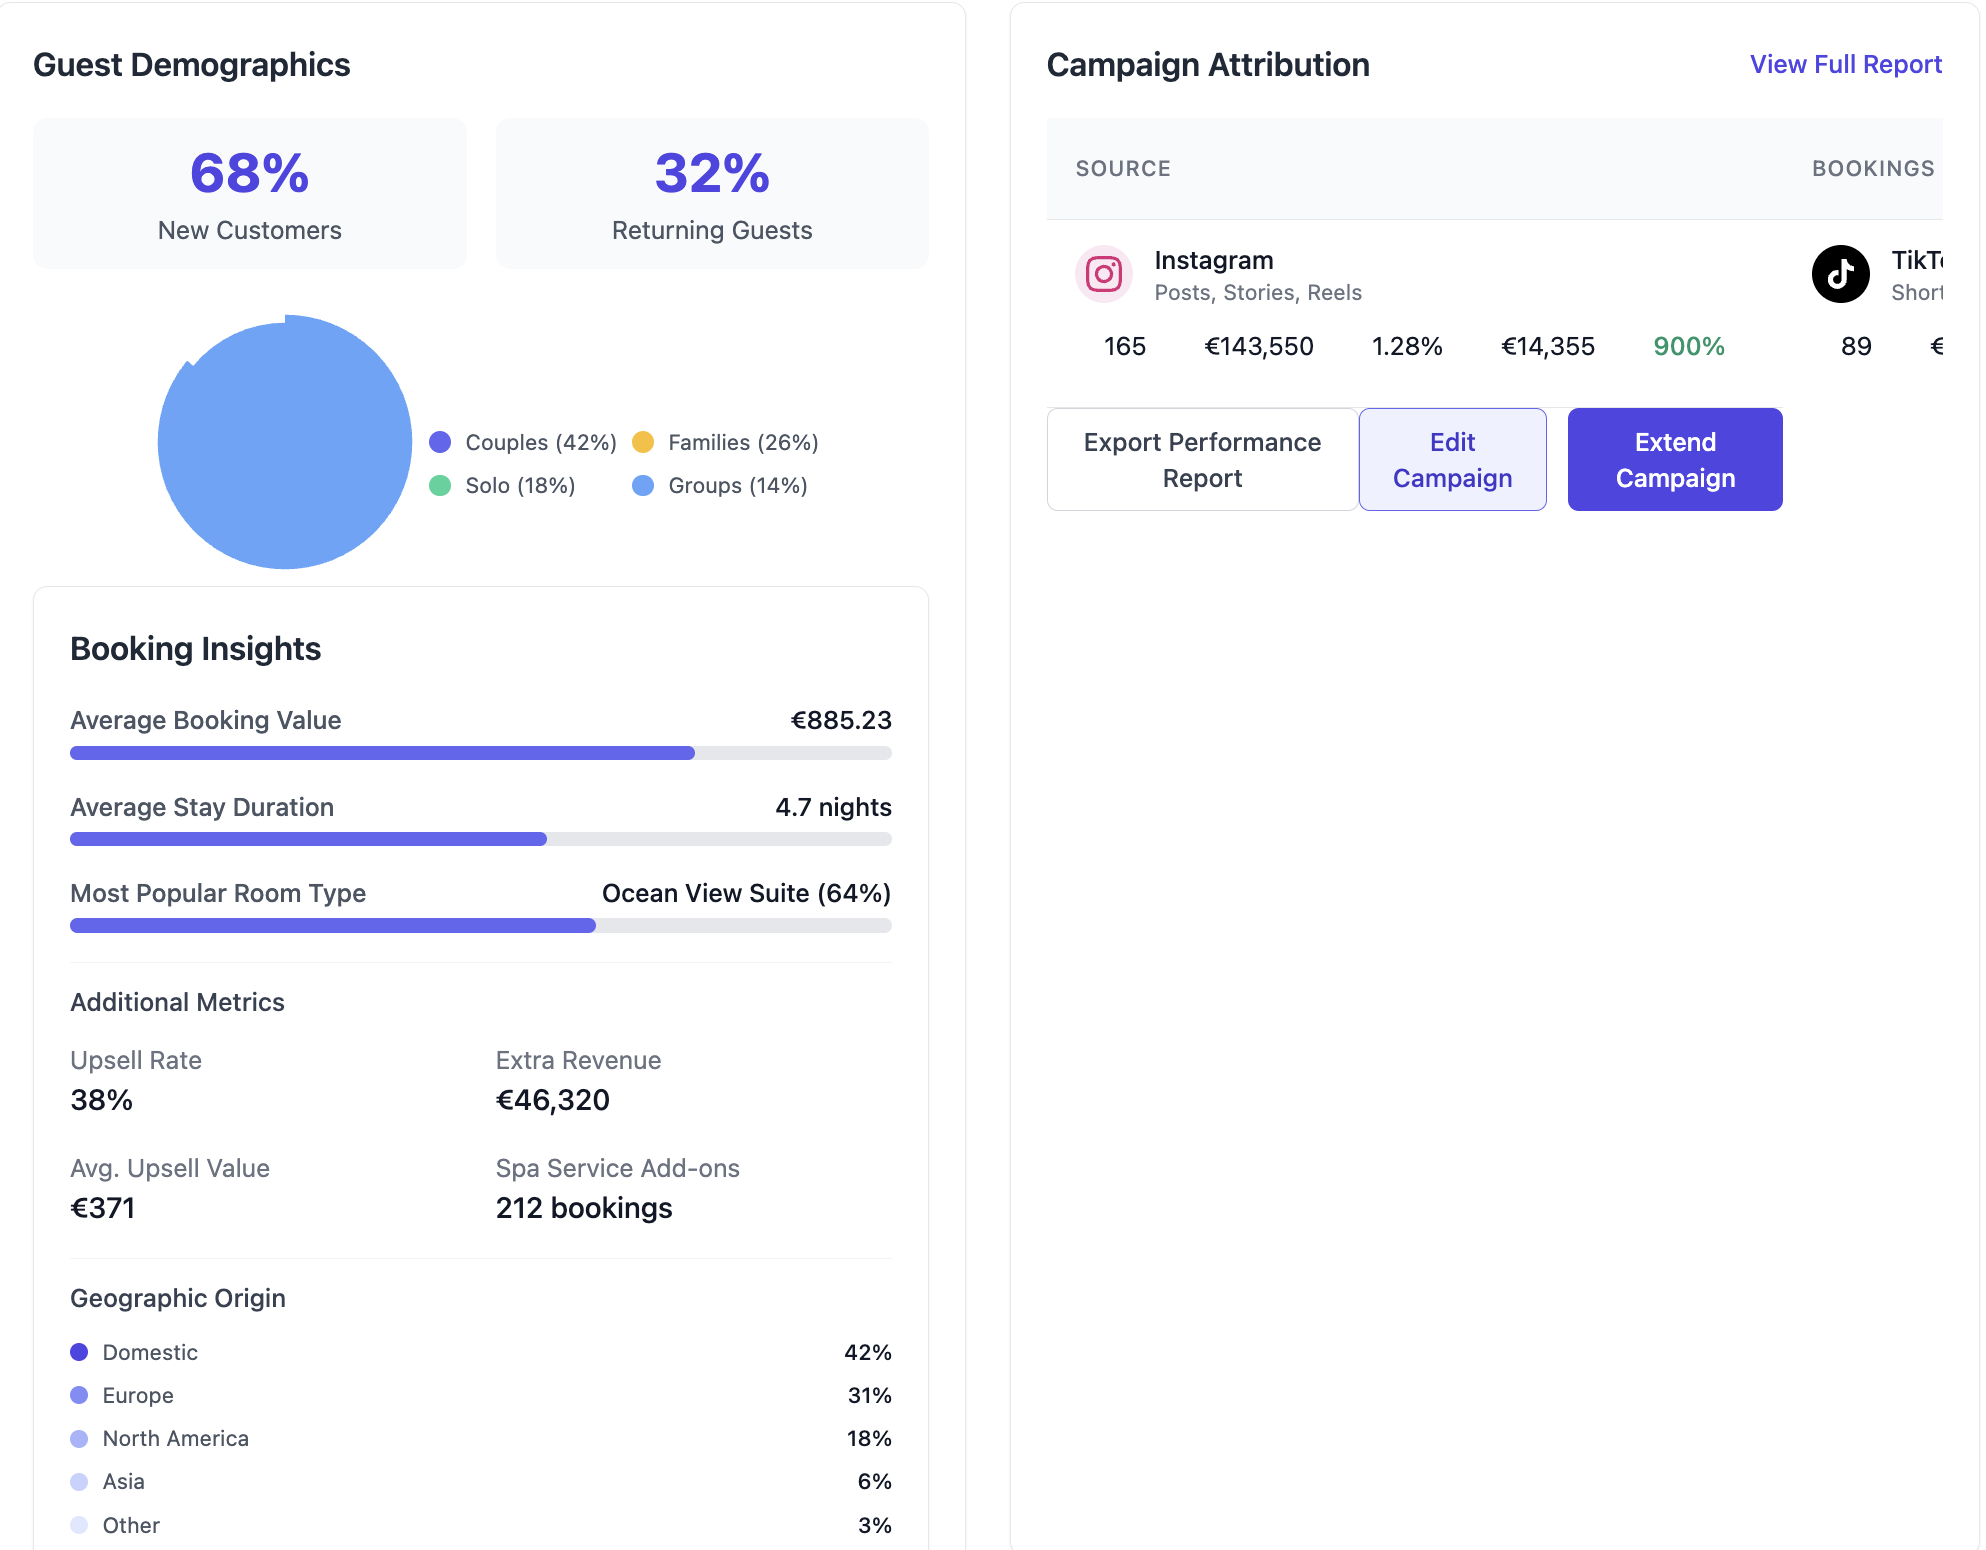This screenshot has width=1986, height=1550.
Task: Click the Average Booking Value progress bar
Action: pyautogui.click(x=480, y=753)
